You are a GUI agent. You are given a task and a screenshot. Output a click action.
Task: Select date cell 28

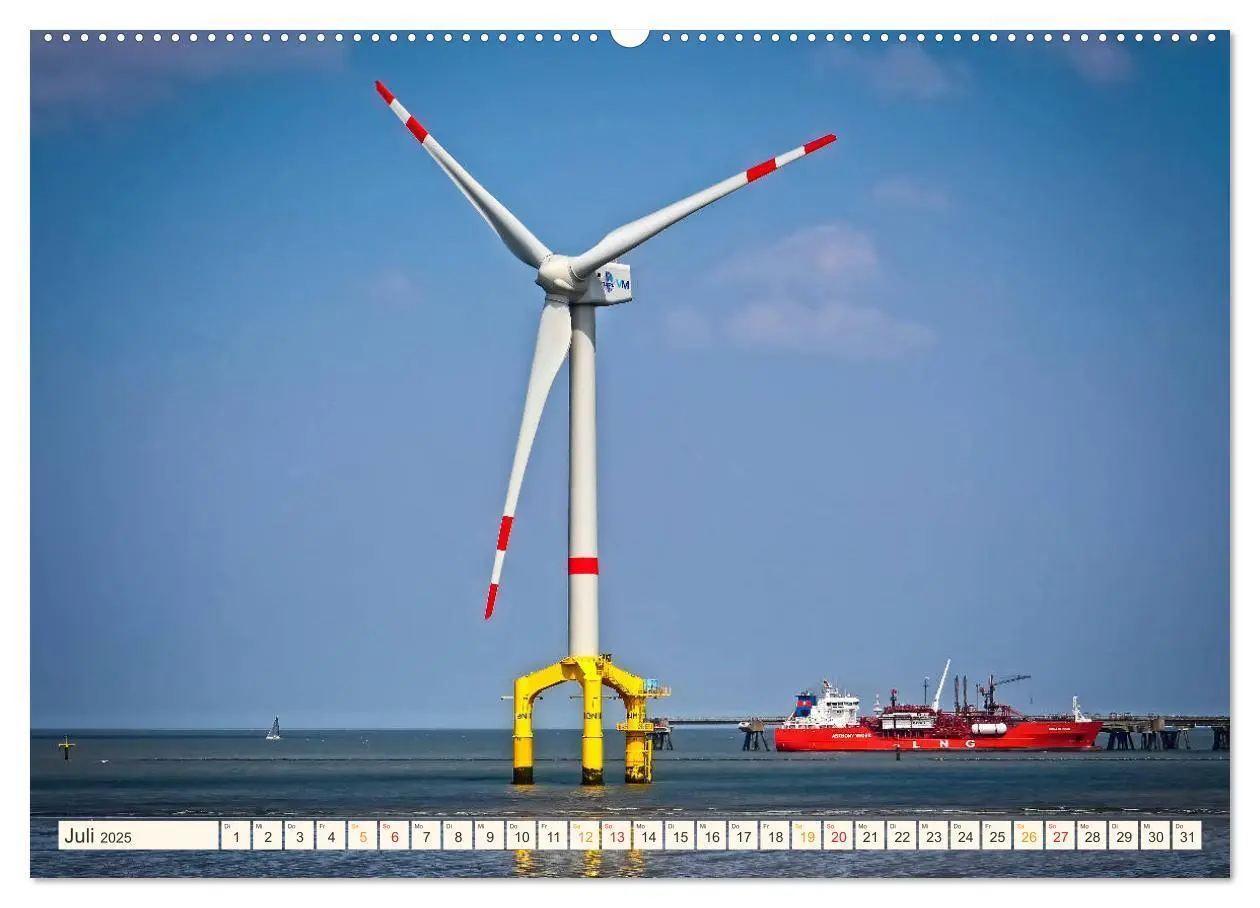point(1091,836)
